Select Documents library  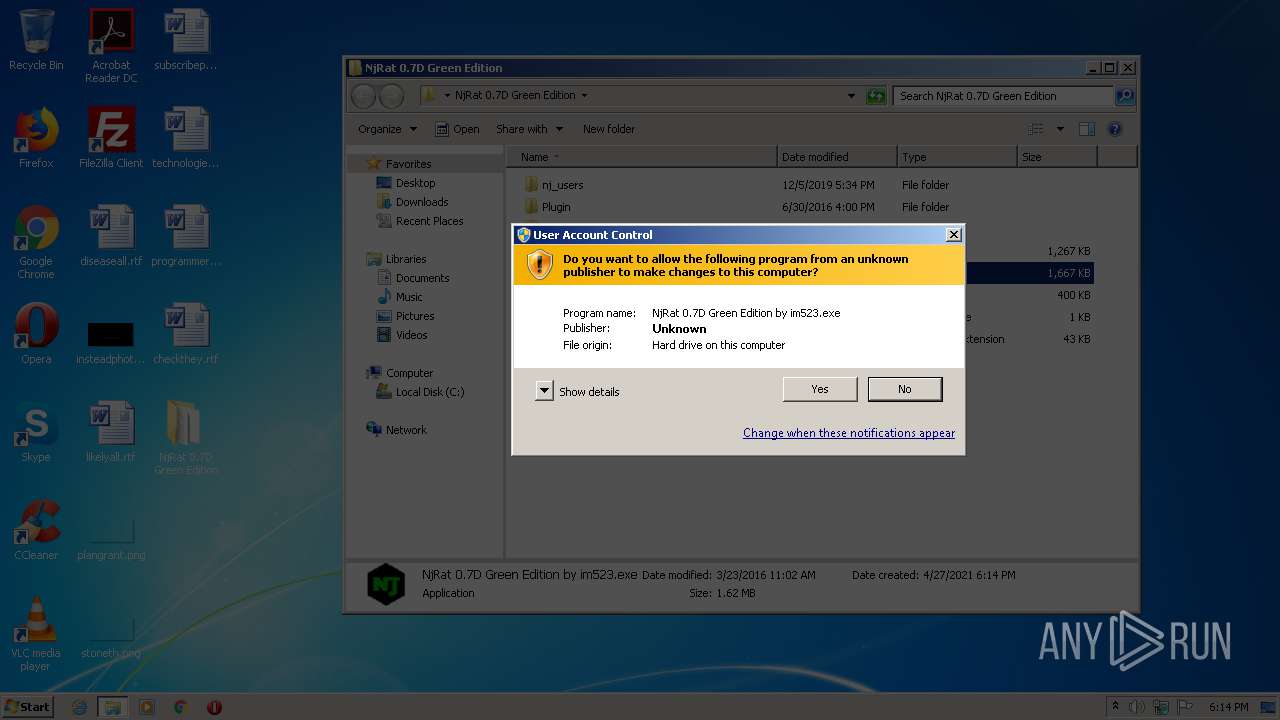coord(413,278)
